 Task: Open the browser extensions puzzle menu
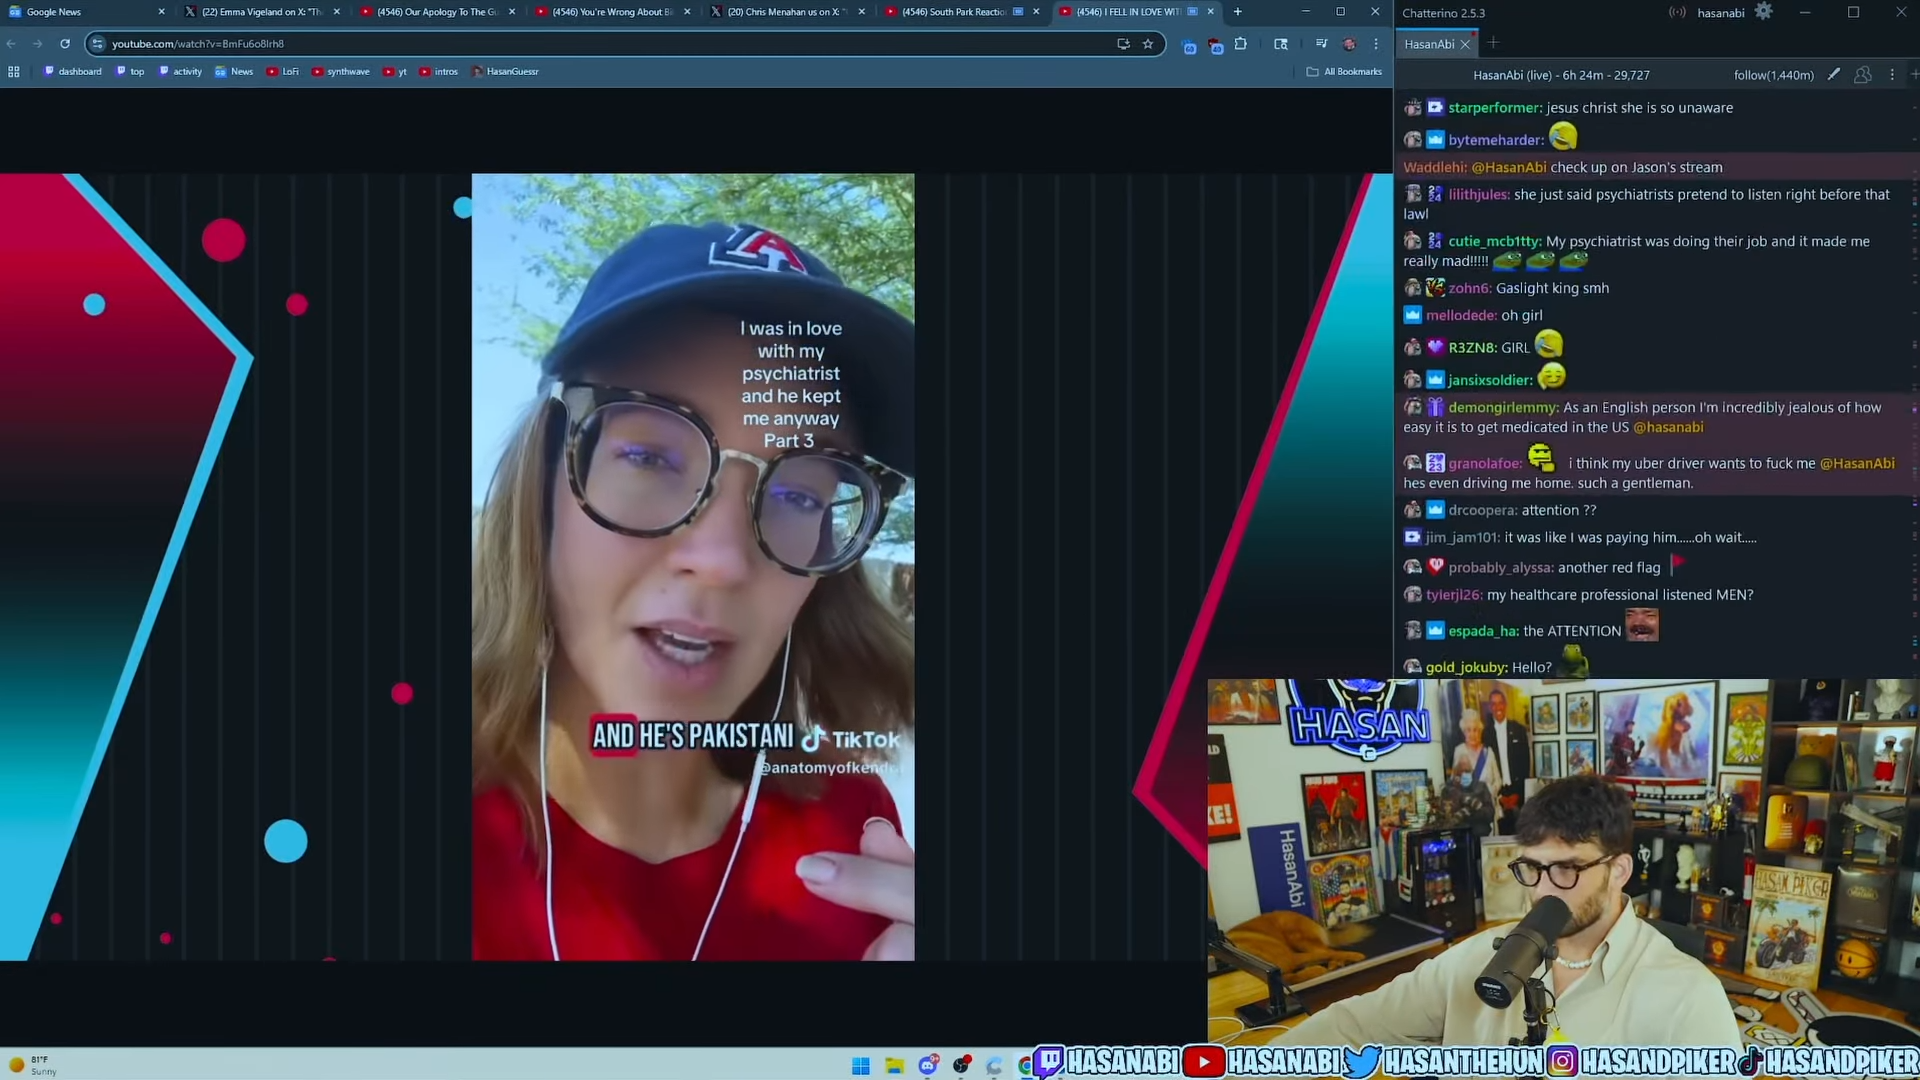coord(1241,44)
